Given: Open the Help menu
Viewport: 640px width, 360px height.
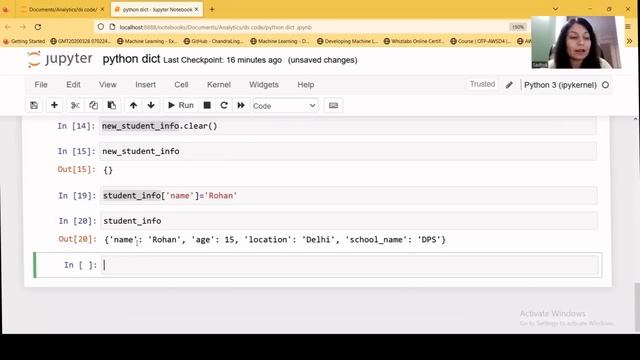Looking at the screenshot, I should [x=306, y=84].
